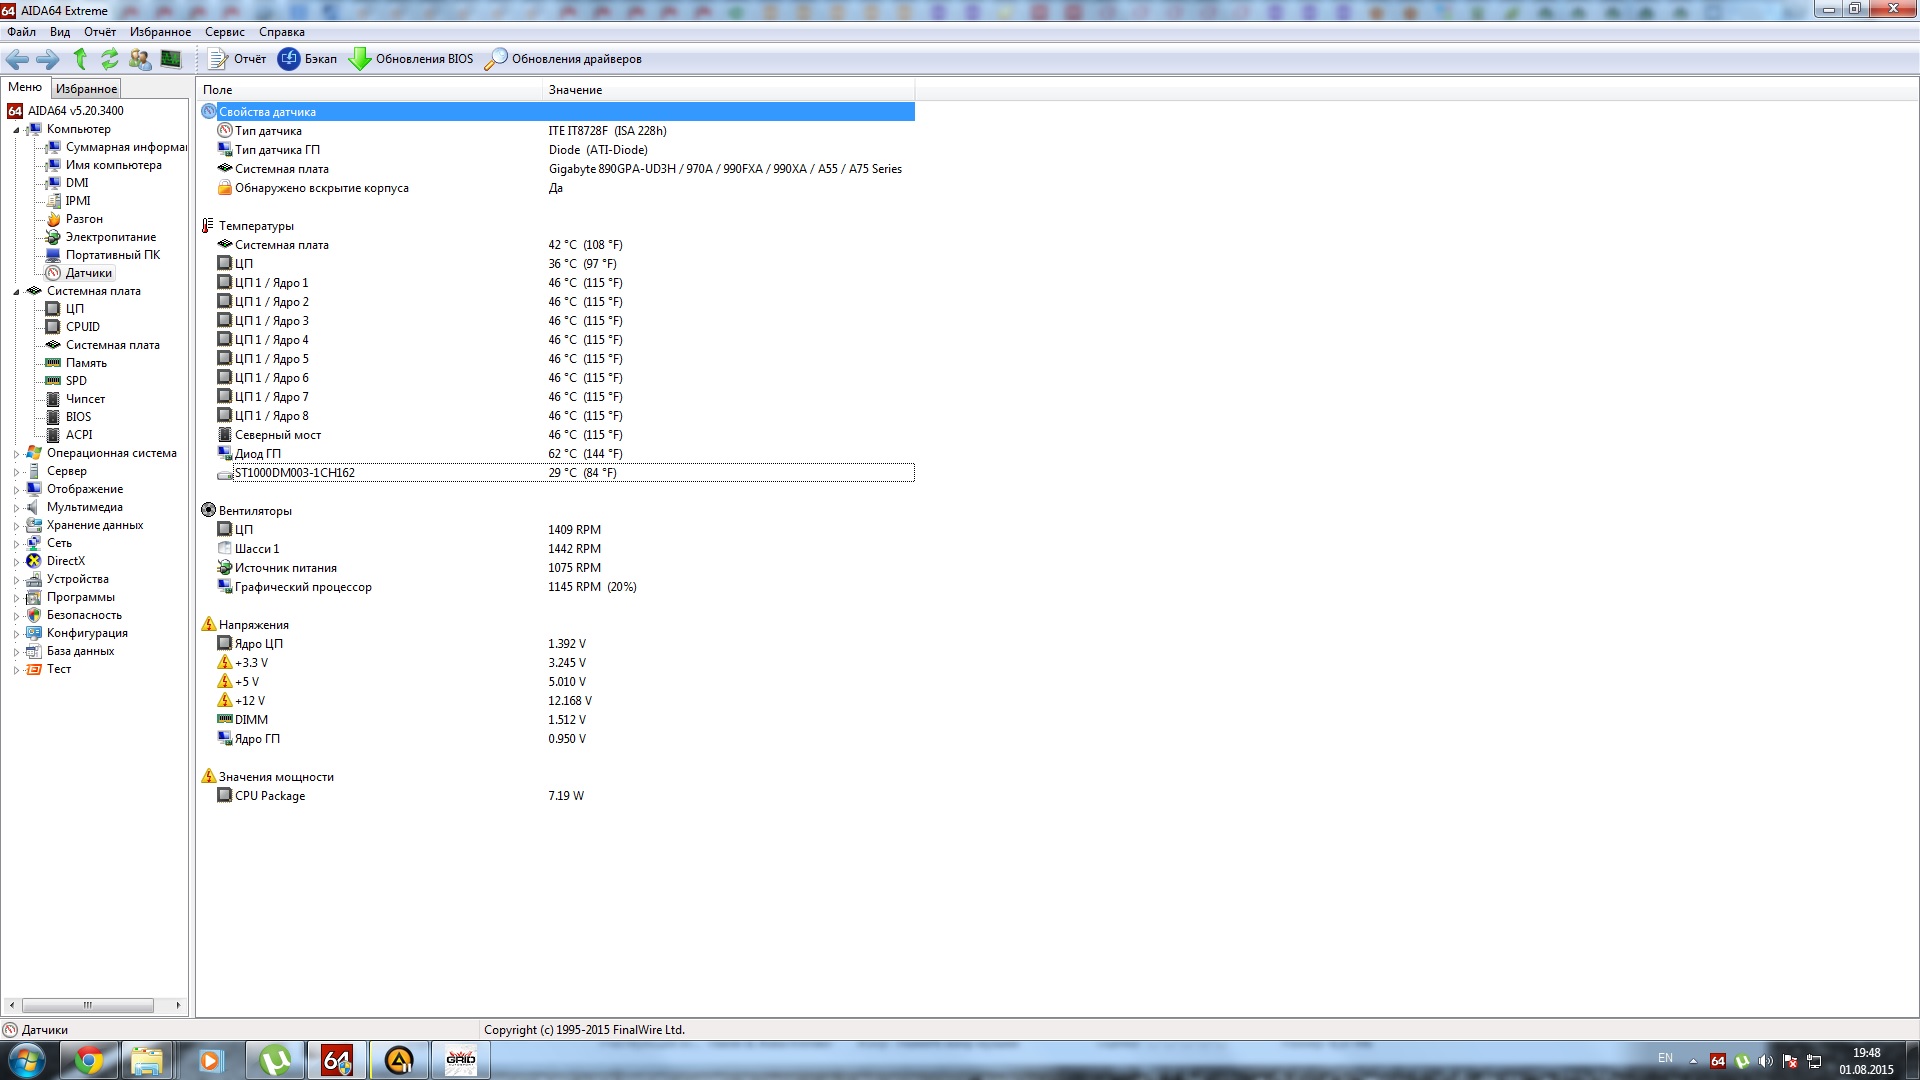
Task: Select CPUID in the tree
Action: pos(82,327)
